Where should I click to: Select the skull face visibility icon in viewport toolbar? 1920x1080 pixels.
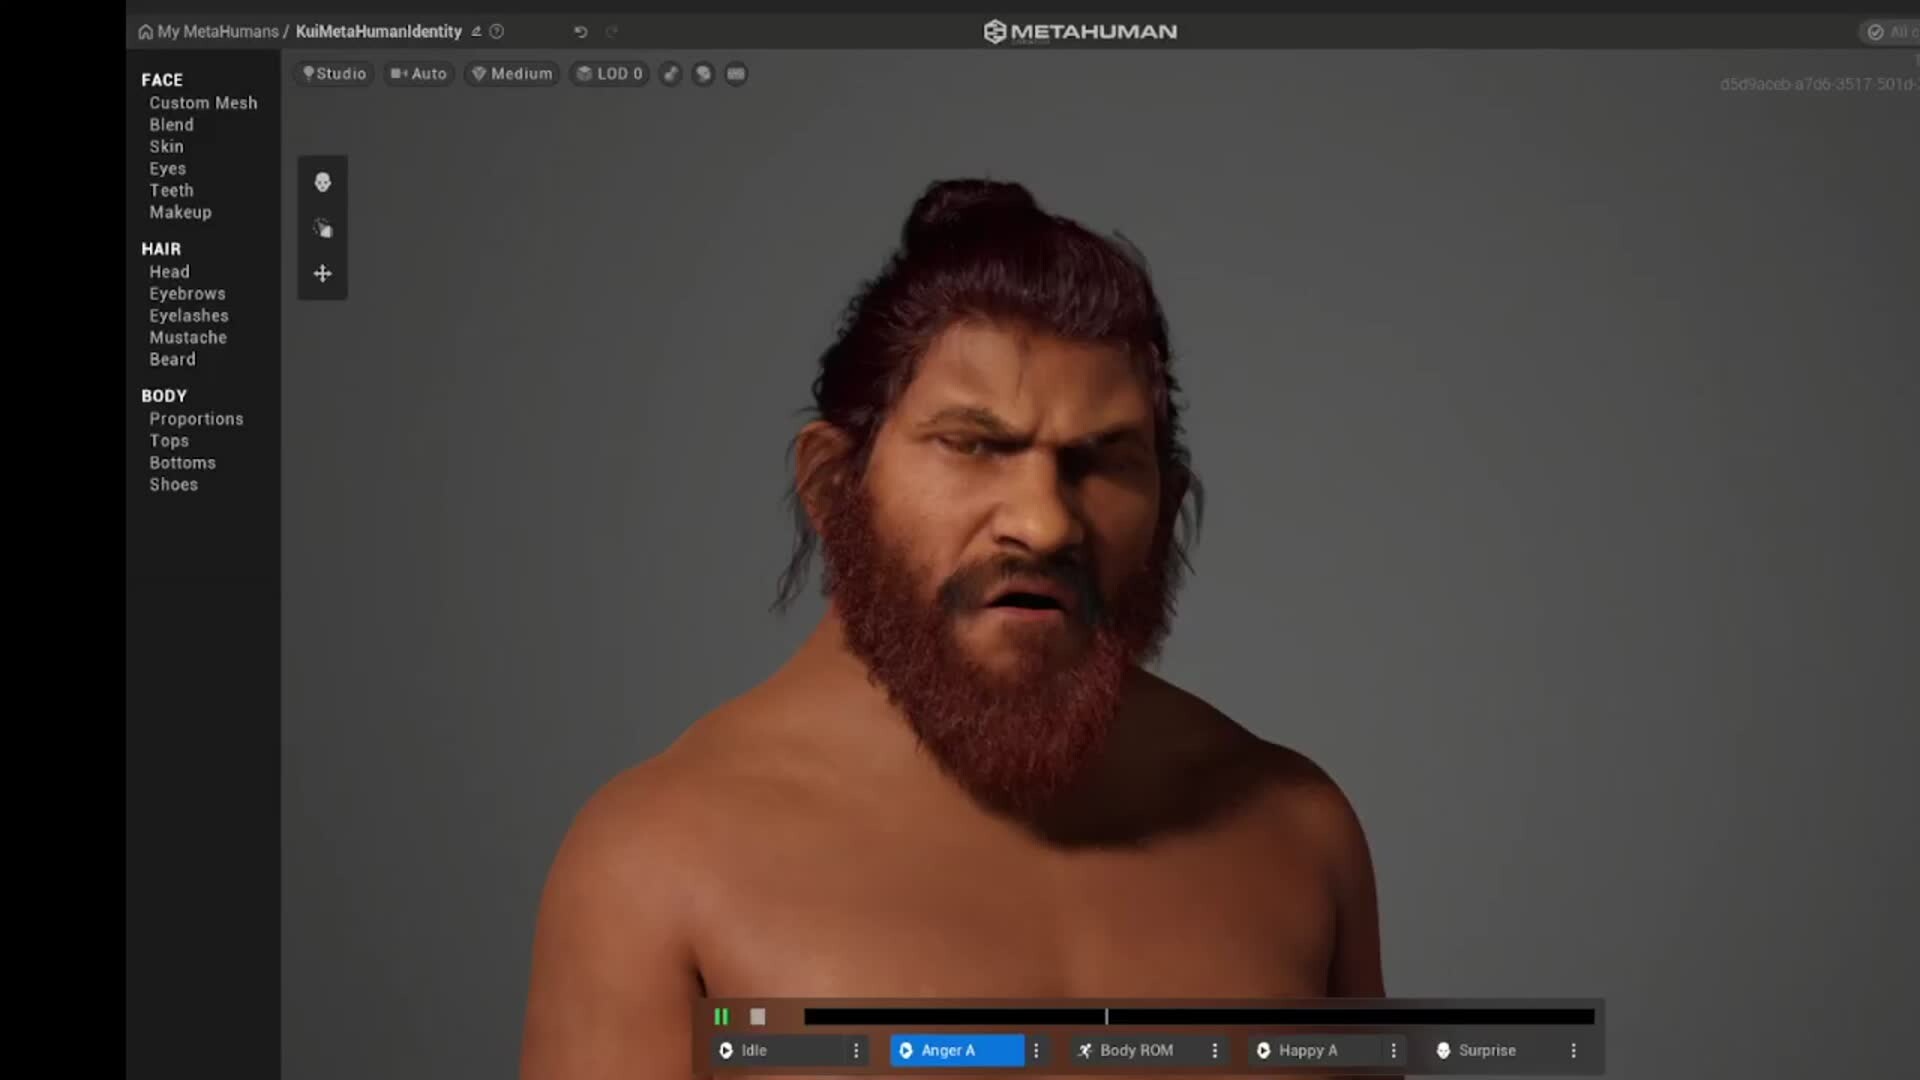tap(322, 182)
